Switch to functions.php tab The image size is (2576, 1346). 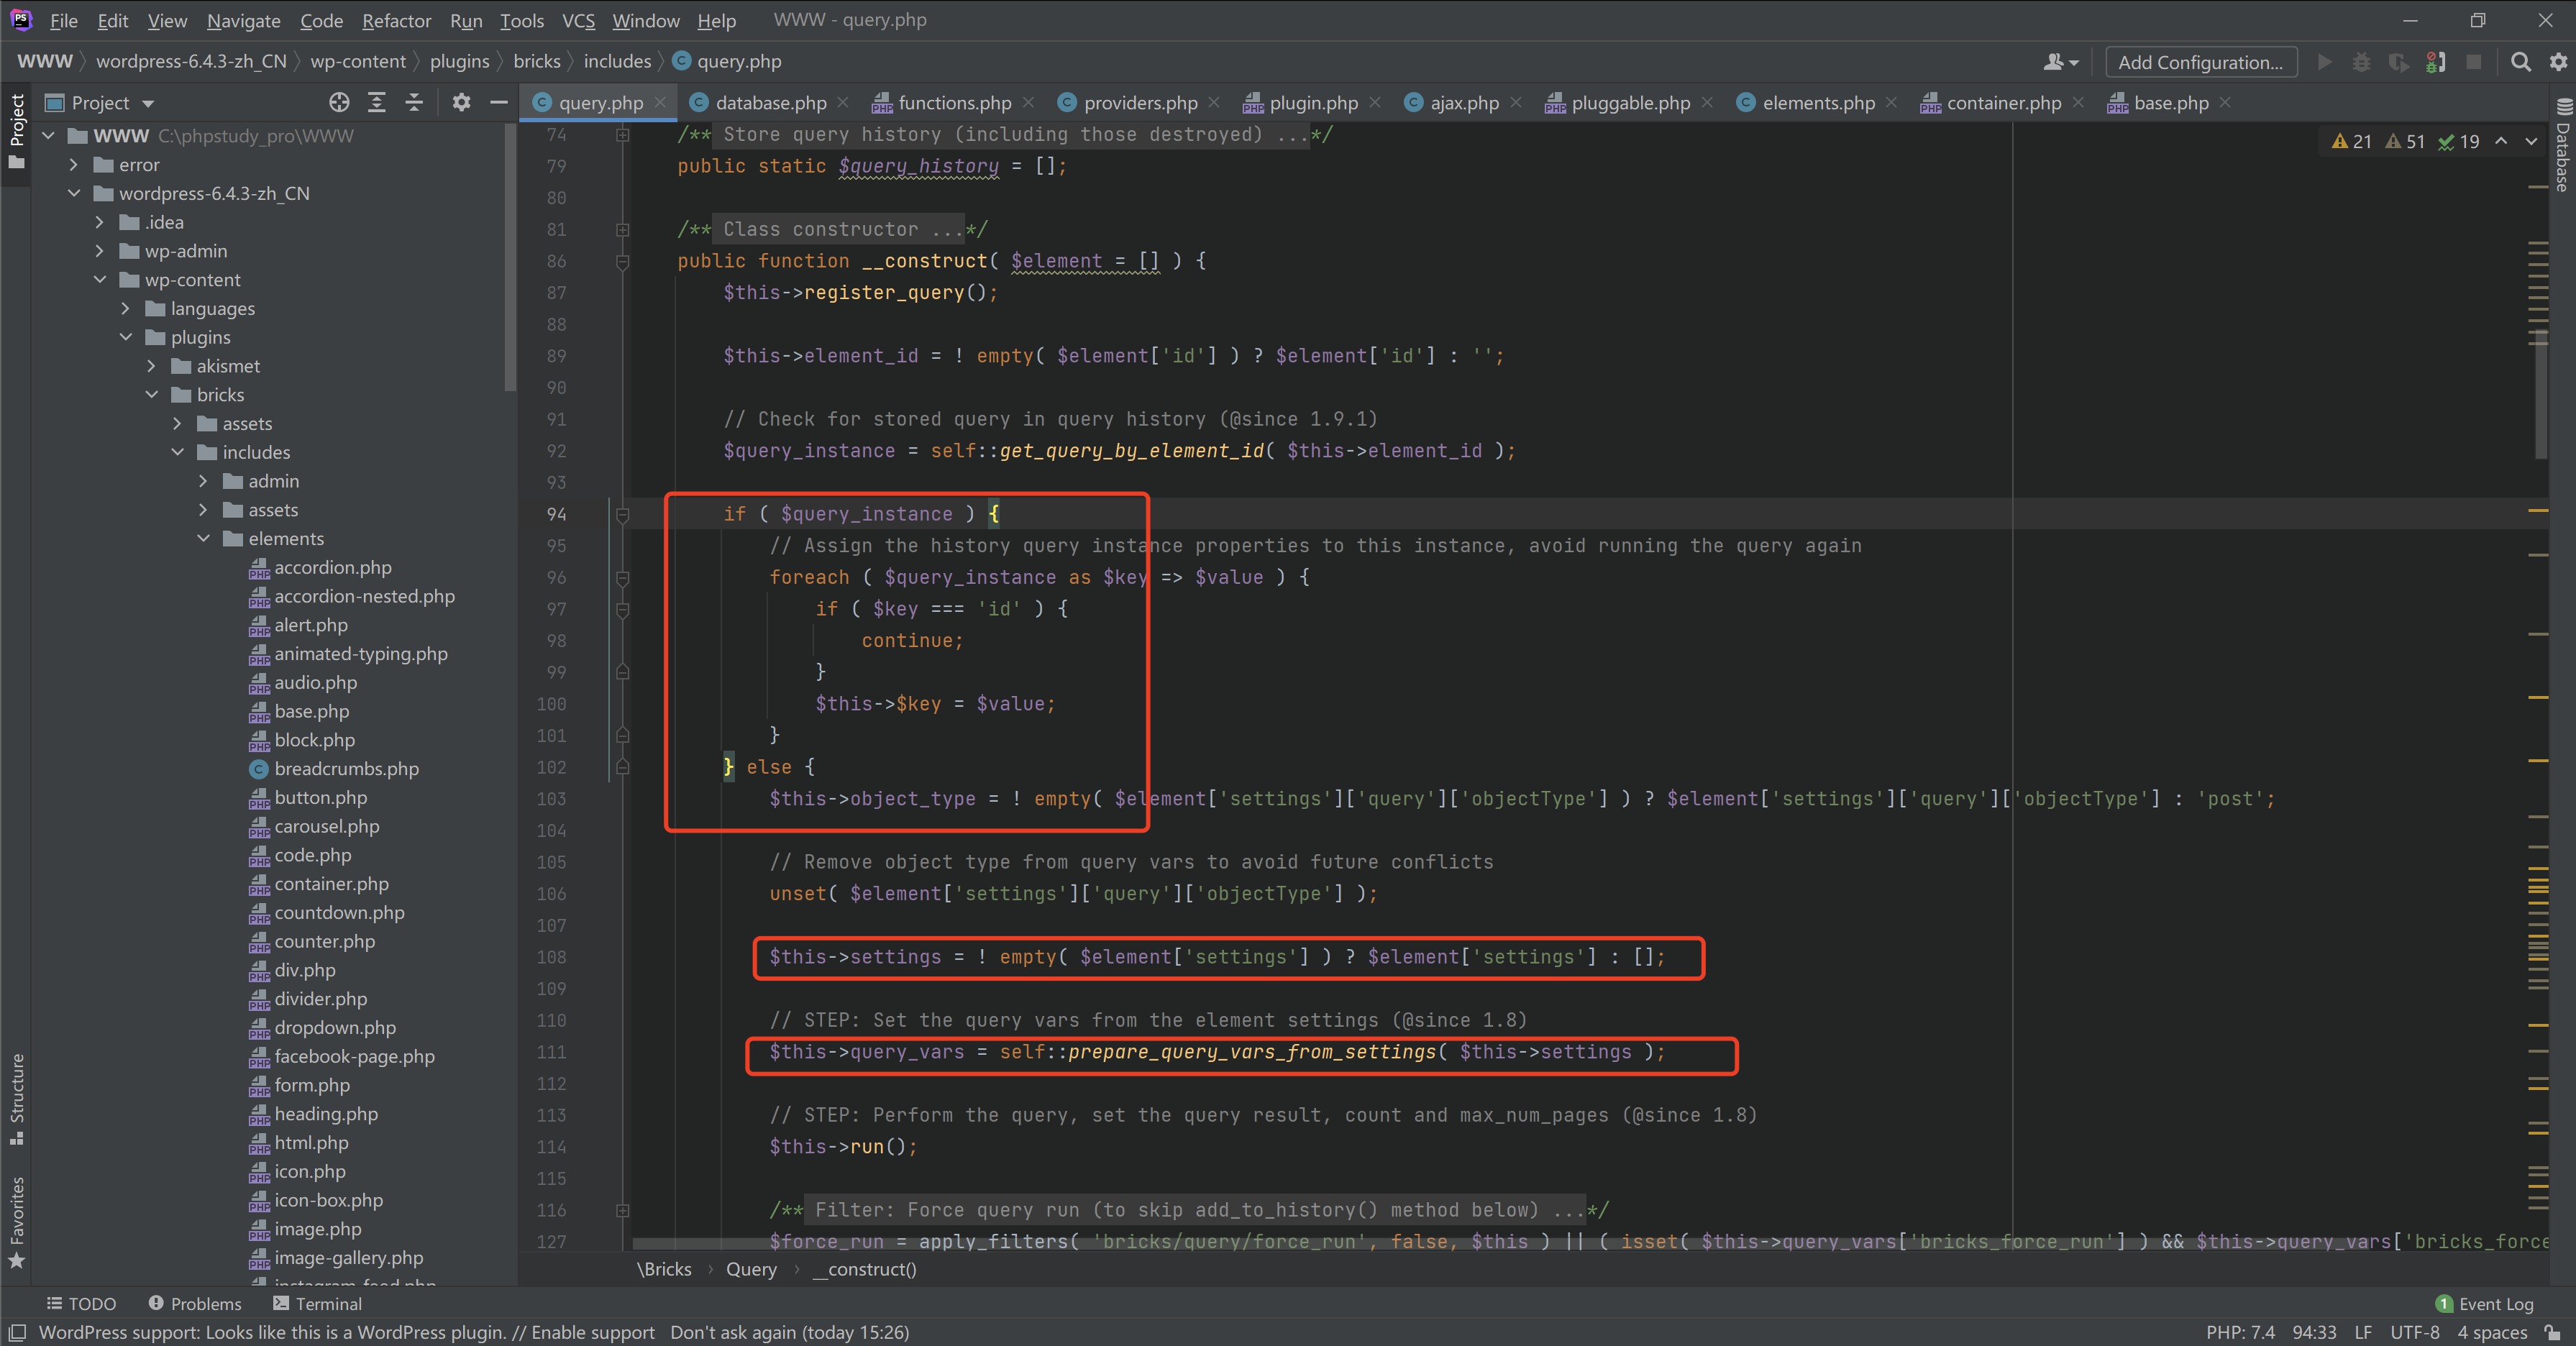tap(953, 102)
